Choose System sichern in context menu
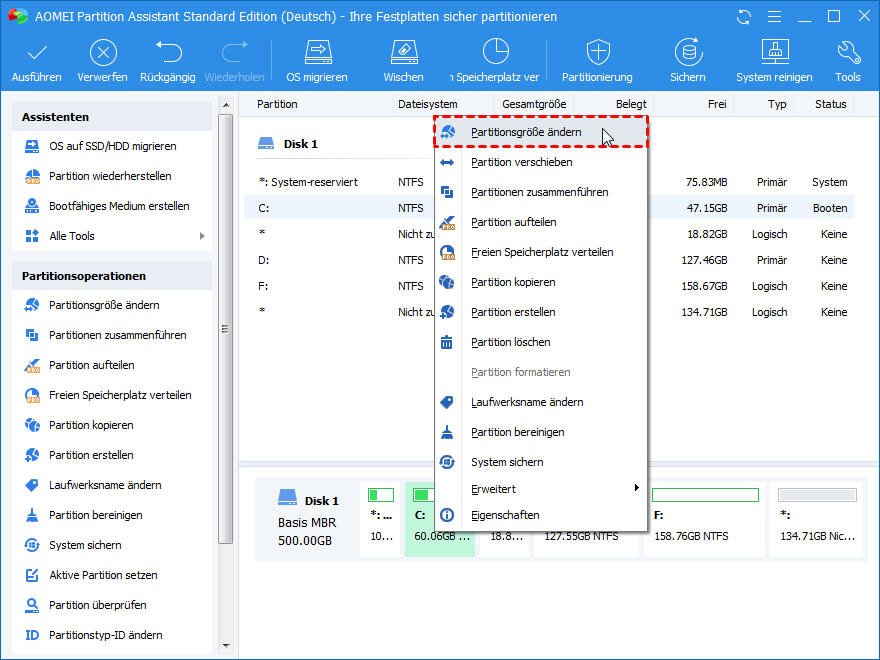880x660 pixels. click(x=541, y=462)
